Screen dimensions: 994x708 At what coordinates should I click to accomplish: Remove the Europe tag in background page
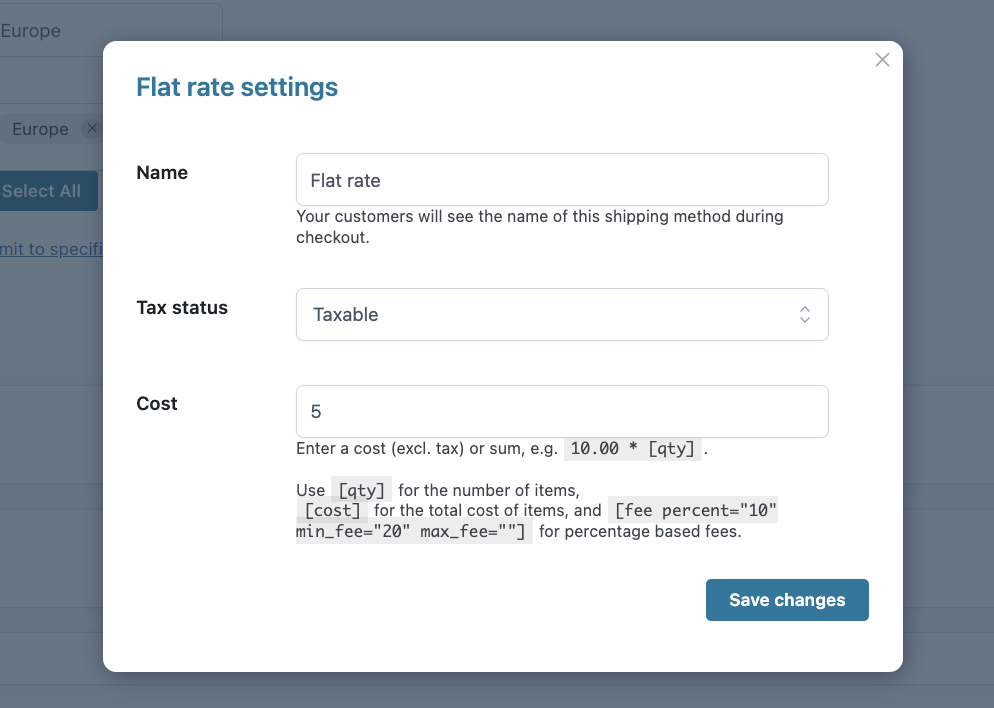92,128
